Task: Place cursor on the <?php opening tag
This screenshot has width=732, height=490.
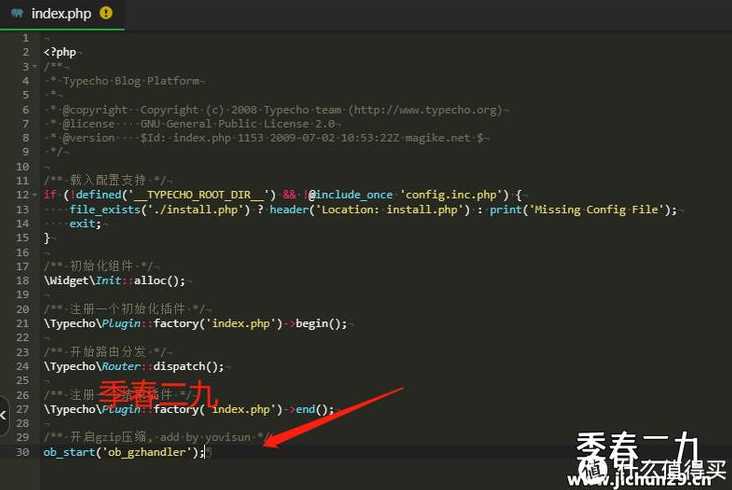Action: (x=60, y=52)
